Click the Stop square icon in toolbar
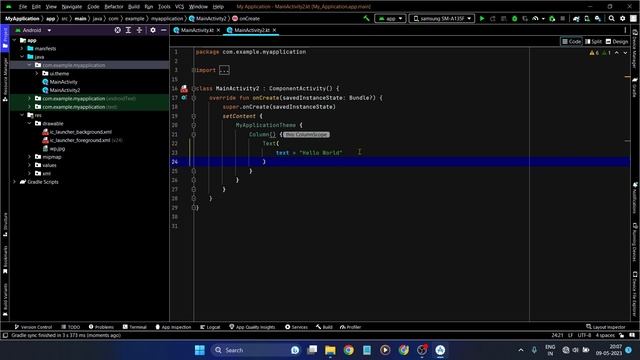This screenshot has height=360, width=640. [562, 18]
